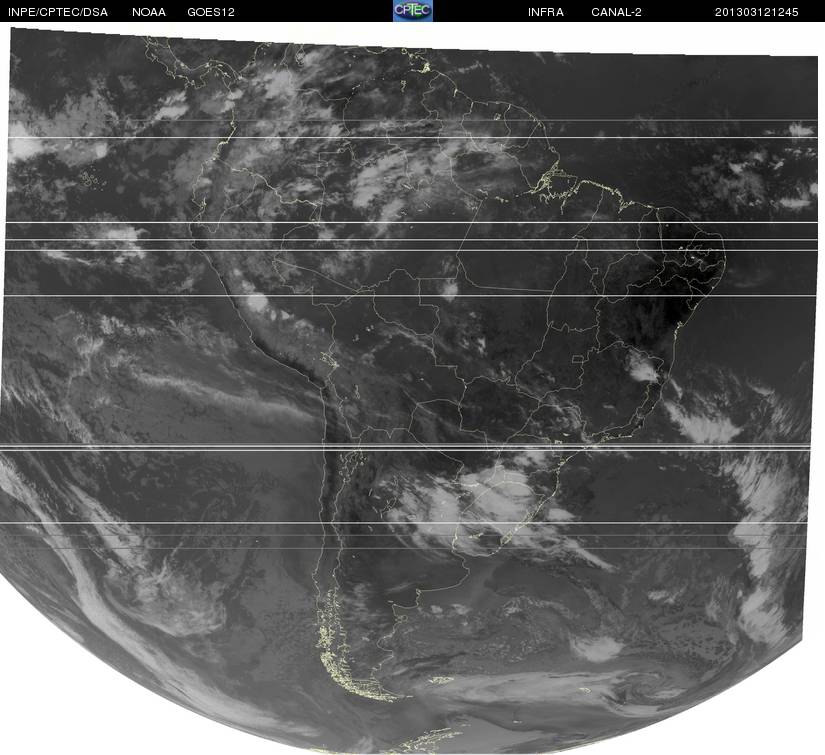Screen dimensions: 825x755
Task: Click the 201303121245 timestamp
Action: coord(757,12)
